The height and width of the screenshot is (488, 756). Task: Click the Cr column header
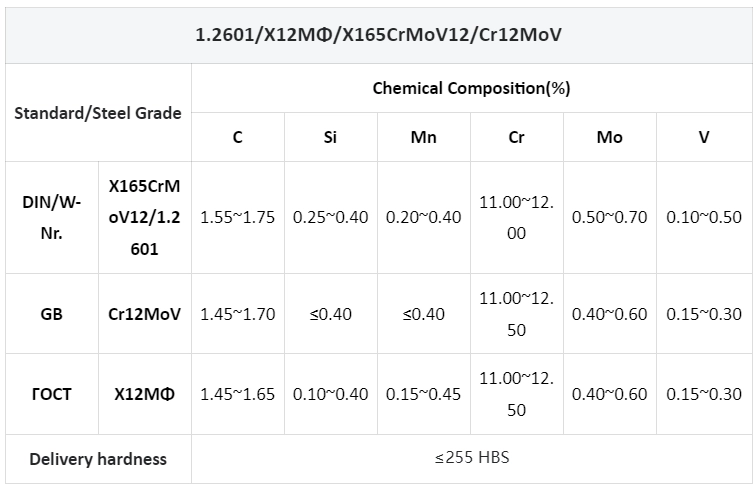tap(516, 137)
